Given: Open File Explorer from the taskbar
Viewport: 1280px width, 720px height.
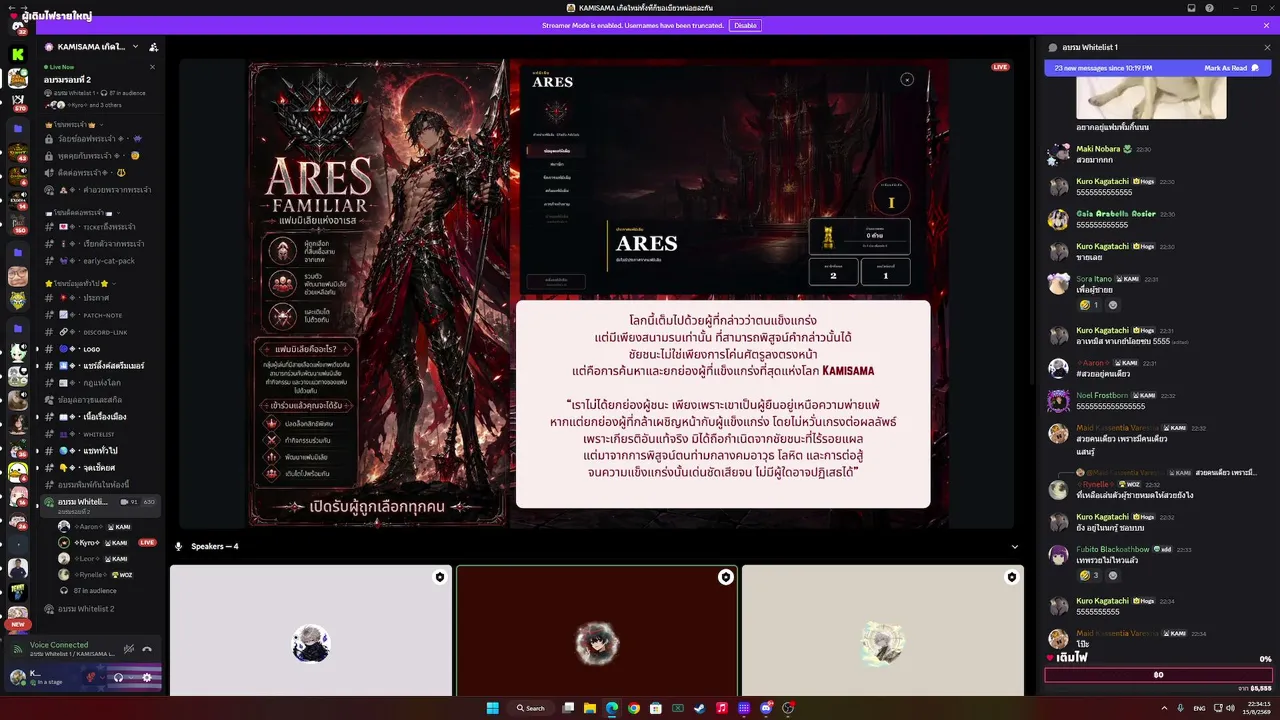Looking at the screenshot, I should coord(590,708).
